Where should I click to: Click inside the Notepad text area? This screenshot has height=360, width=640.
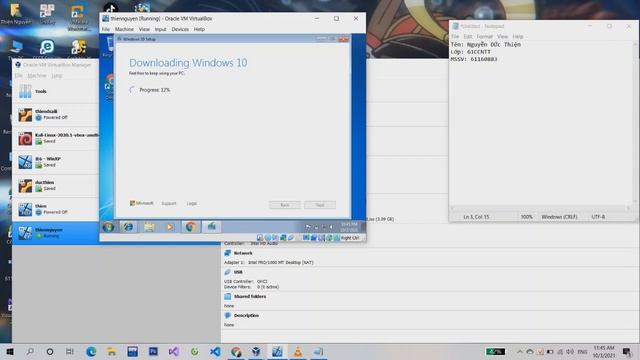541,122
